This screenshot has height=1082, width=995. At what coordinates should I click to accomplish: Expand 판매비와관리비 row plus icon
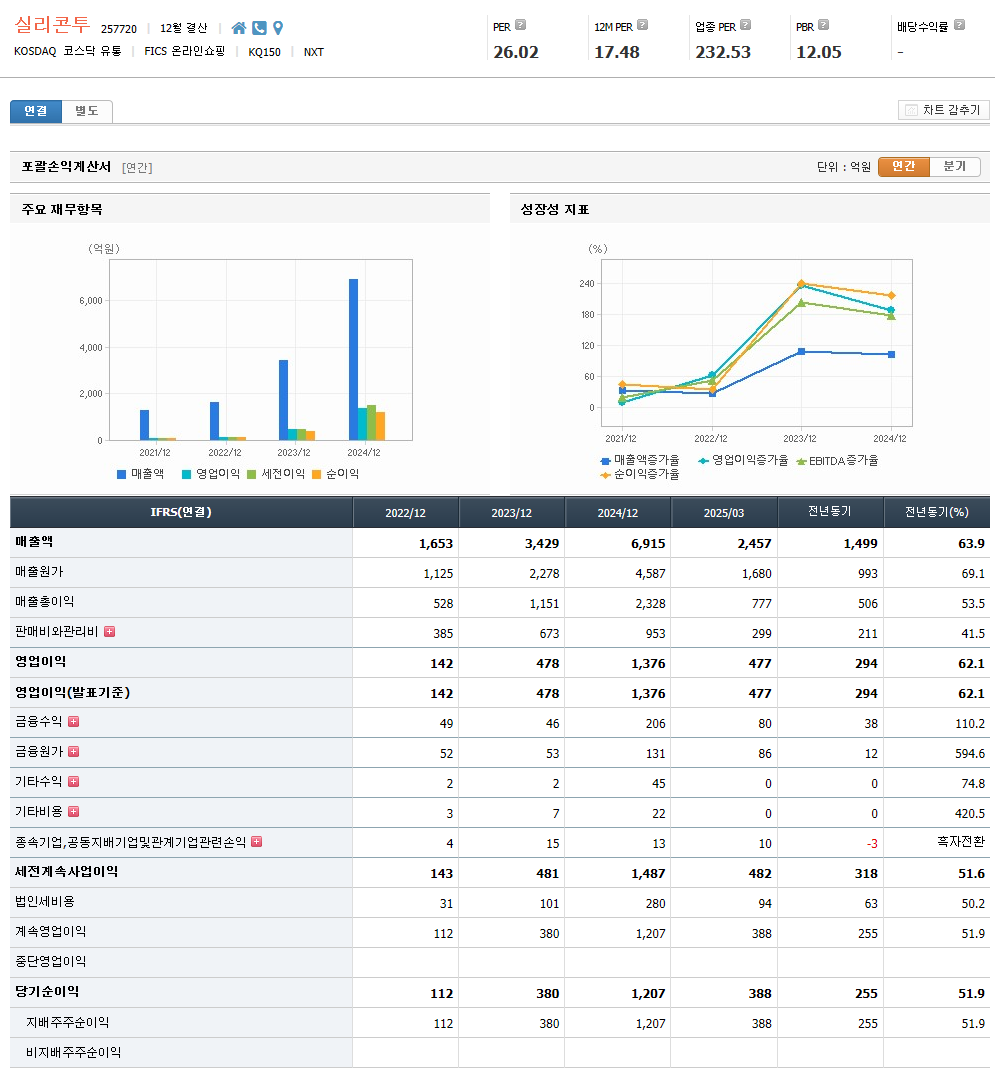click(x=109, y=631)
